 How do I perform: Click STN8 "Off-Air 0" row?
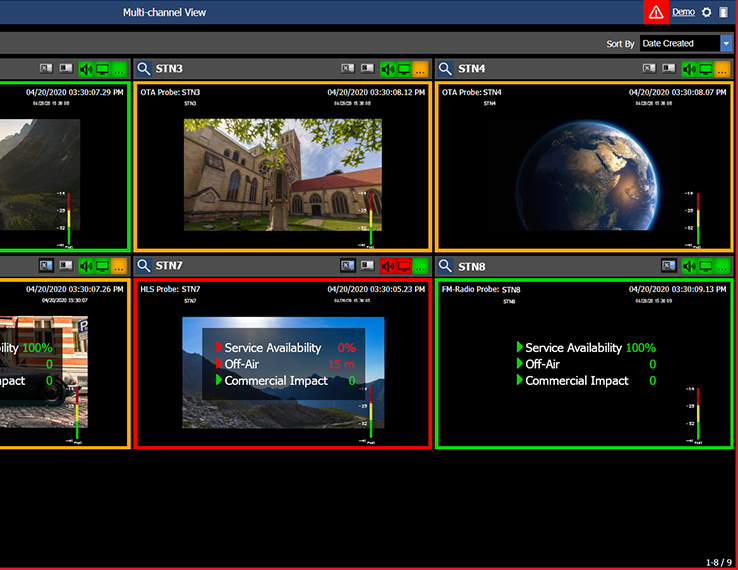pos(586,364)
